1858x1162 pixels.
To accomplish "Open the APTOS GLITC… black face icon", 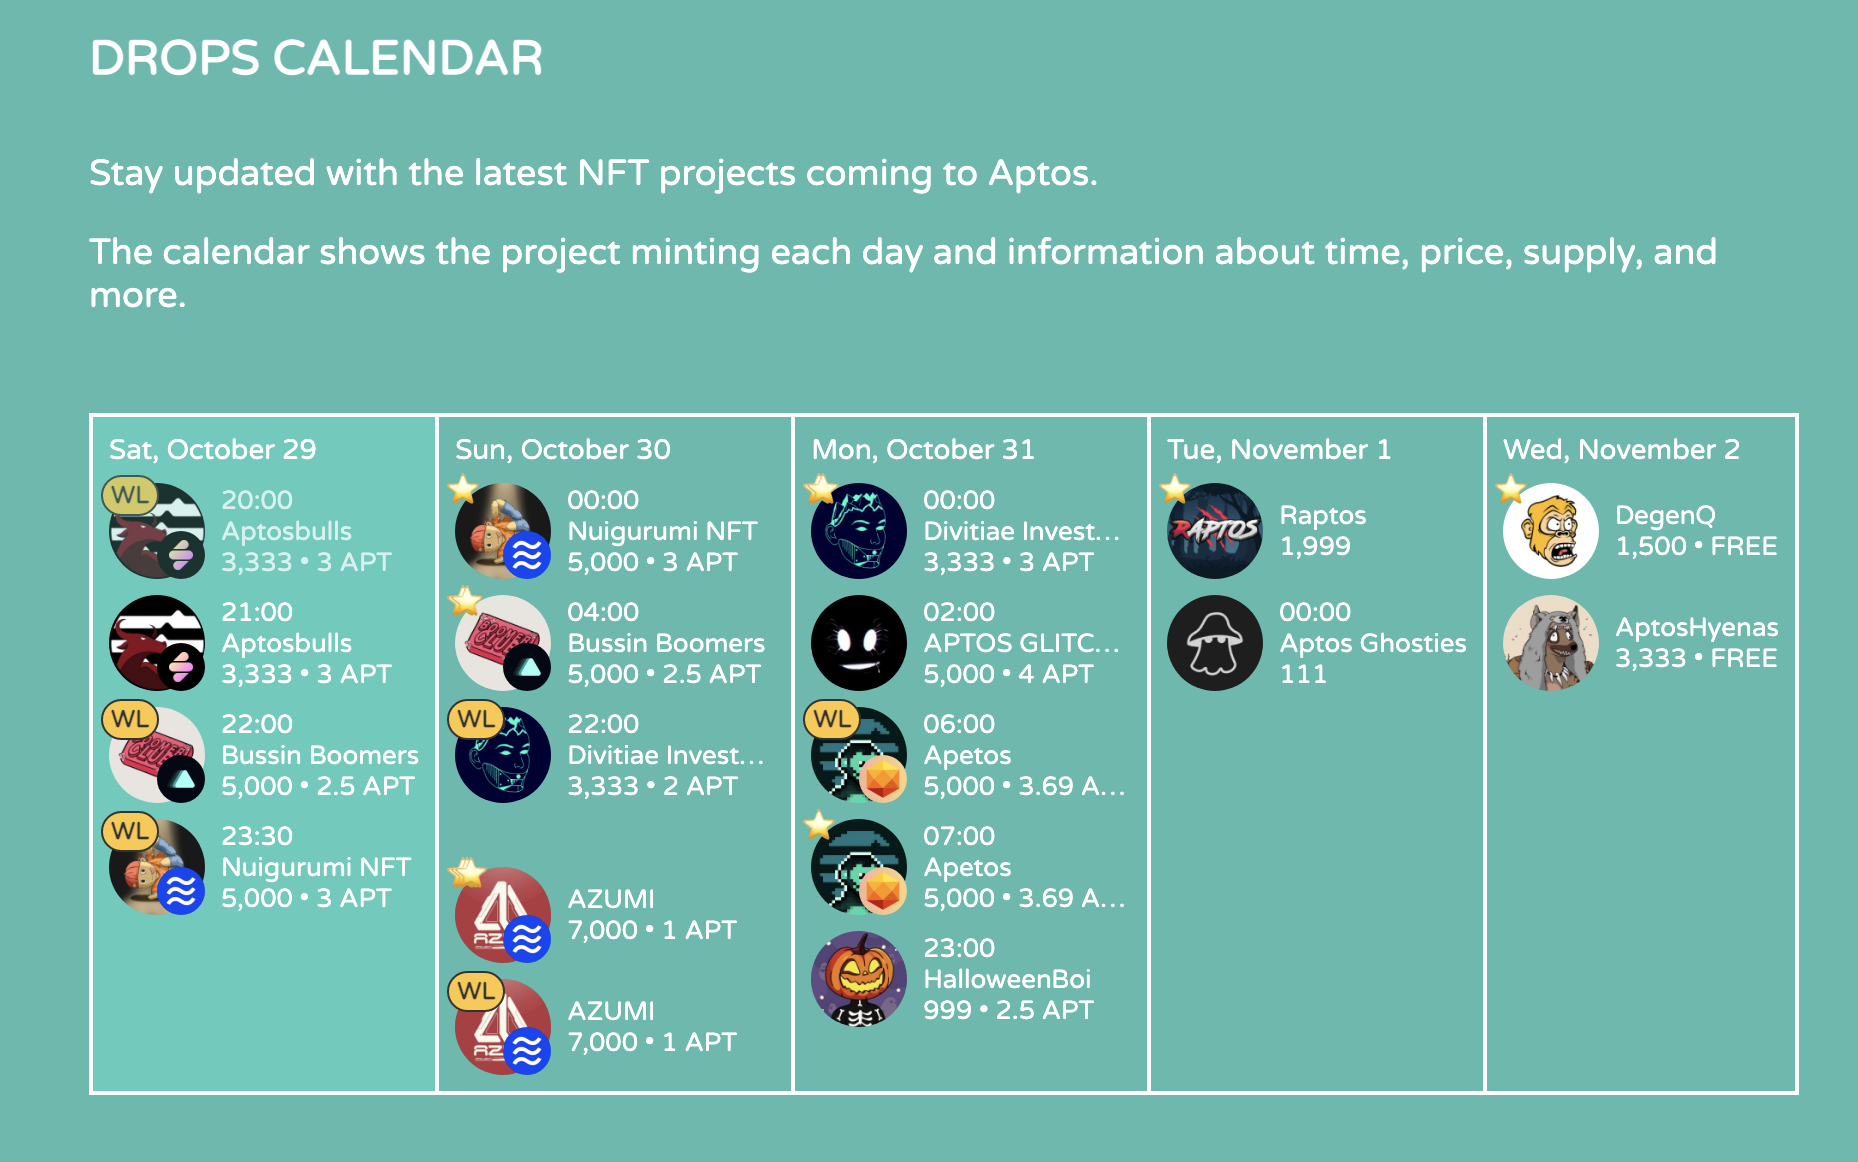I will click(x=858, y=643).
